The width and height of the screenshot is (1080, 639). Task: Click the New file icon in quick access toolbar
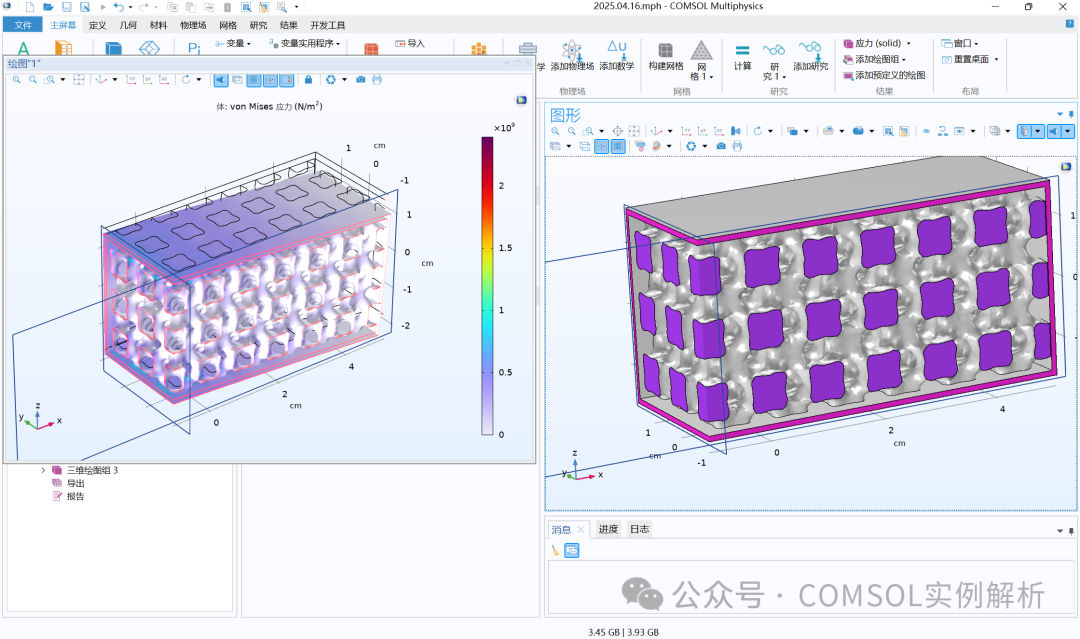pyautogui.click(x=30, y=7)
